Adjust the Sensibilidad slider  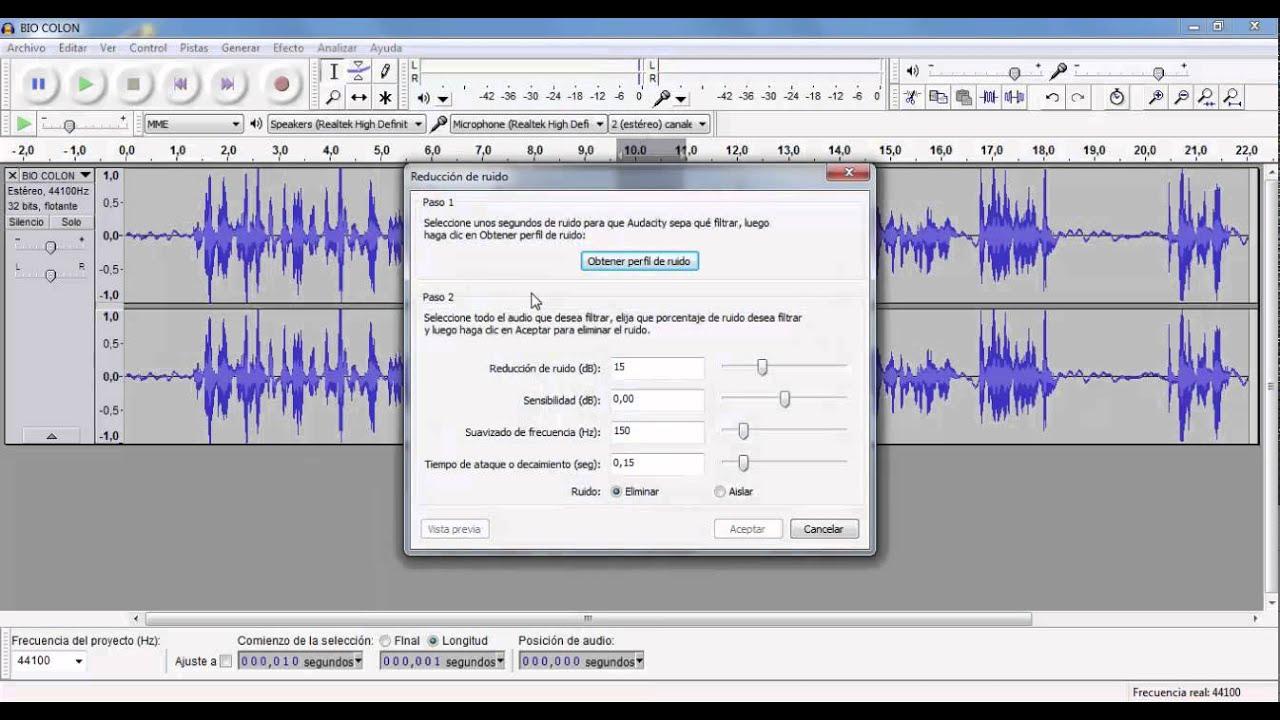coord(785,399)
